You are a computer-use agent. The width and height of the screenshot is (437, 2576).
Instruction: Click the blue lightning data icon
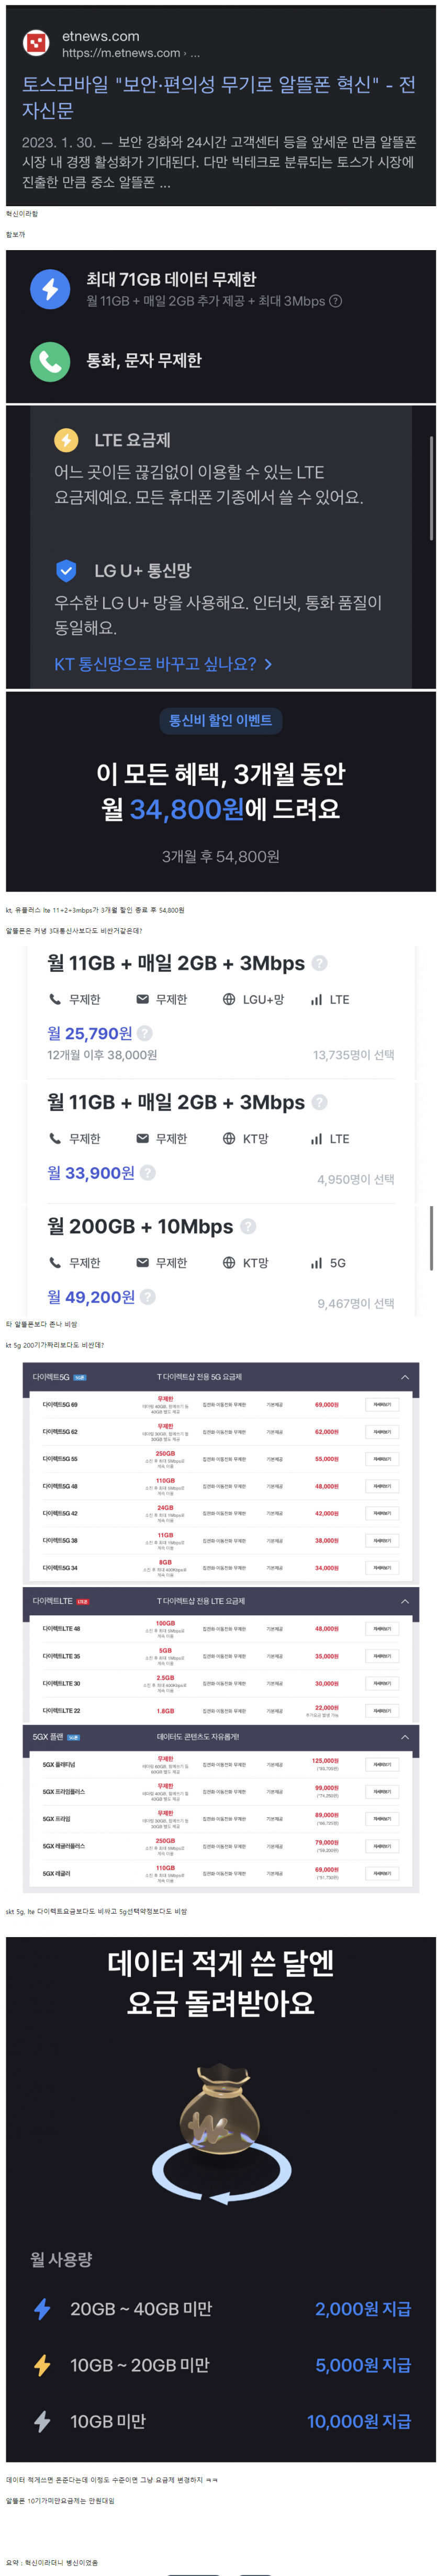[x=50, y=289]
